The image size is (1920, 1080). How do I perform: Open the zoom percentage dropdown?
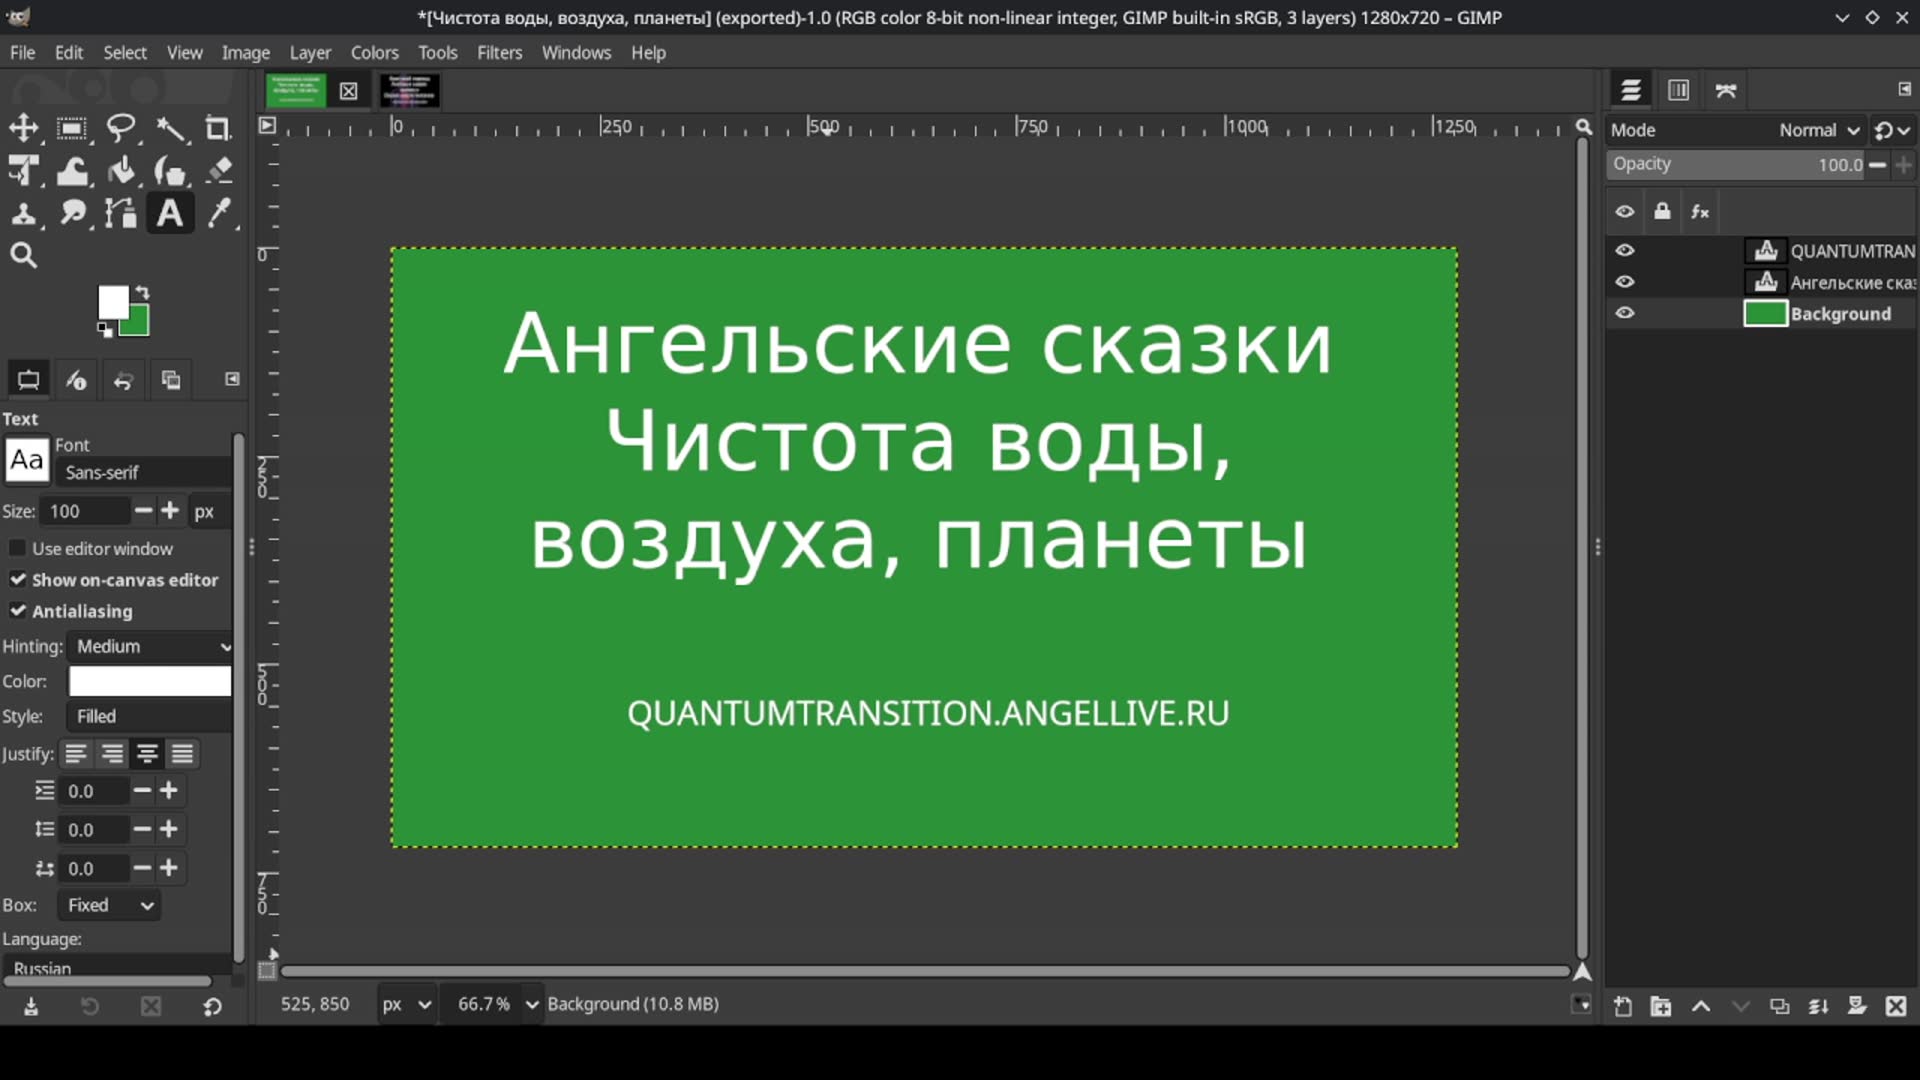(x=531, y=1004)
